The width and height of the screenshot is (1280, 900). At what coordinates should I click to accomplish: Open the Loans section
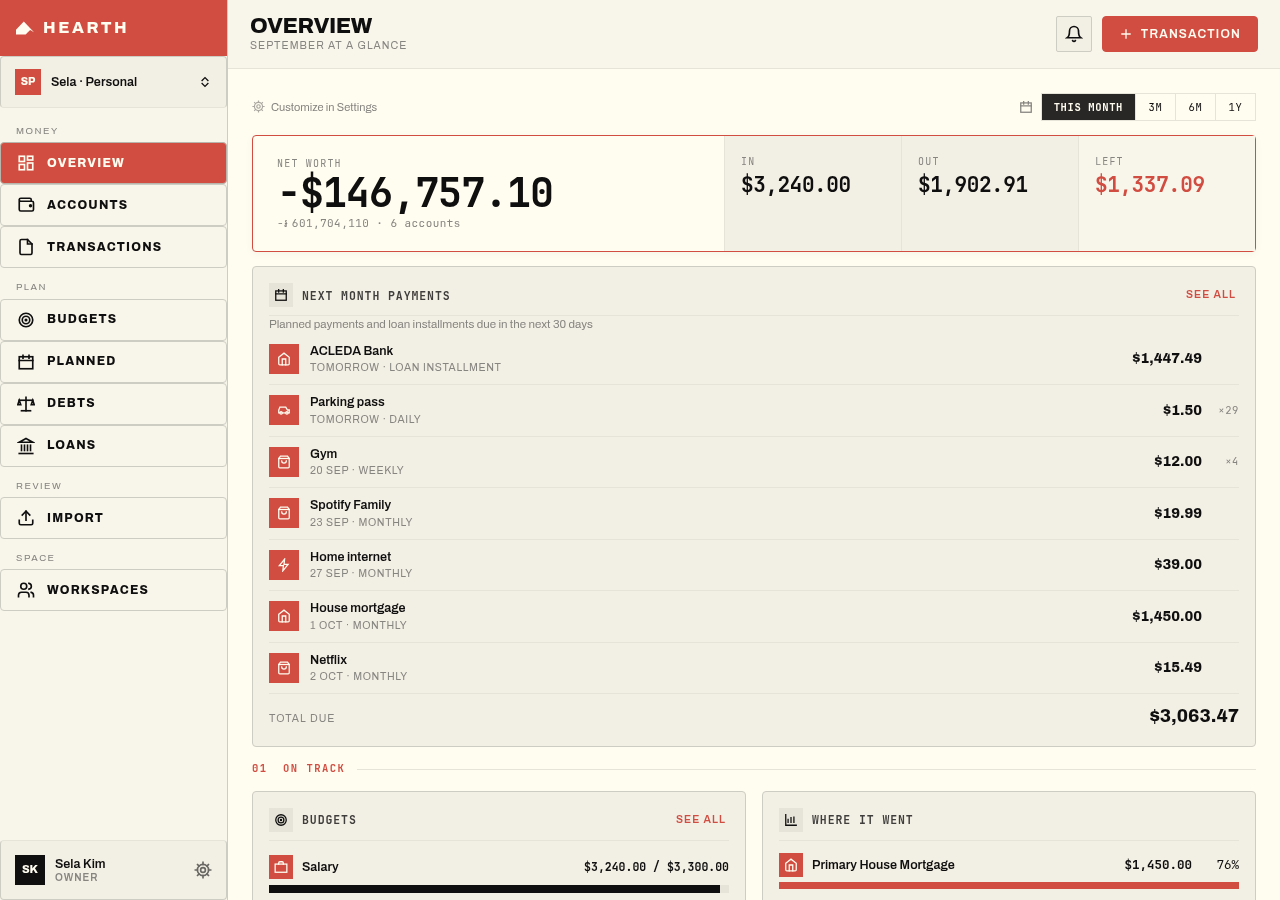coord(114,446)
